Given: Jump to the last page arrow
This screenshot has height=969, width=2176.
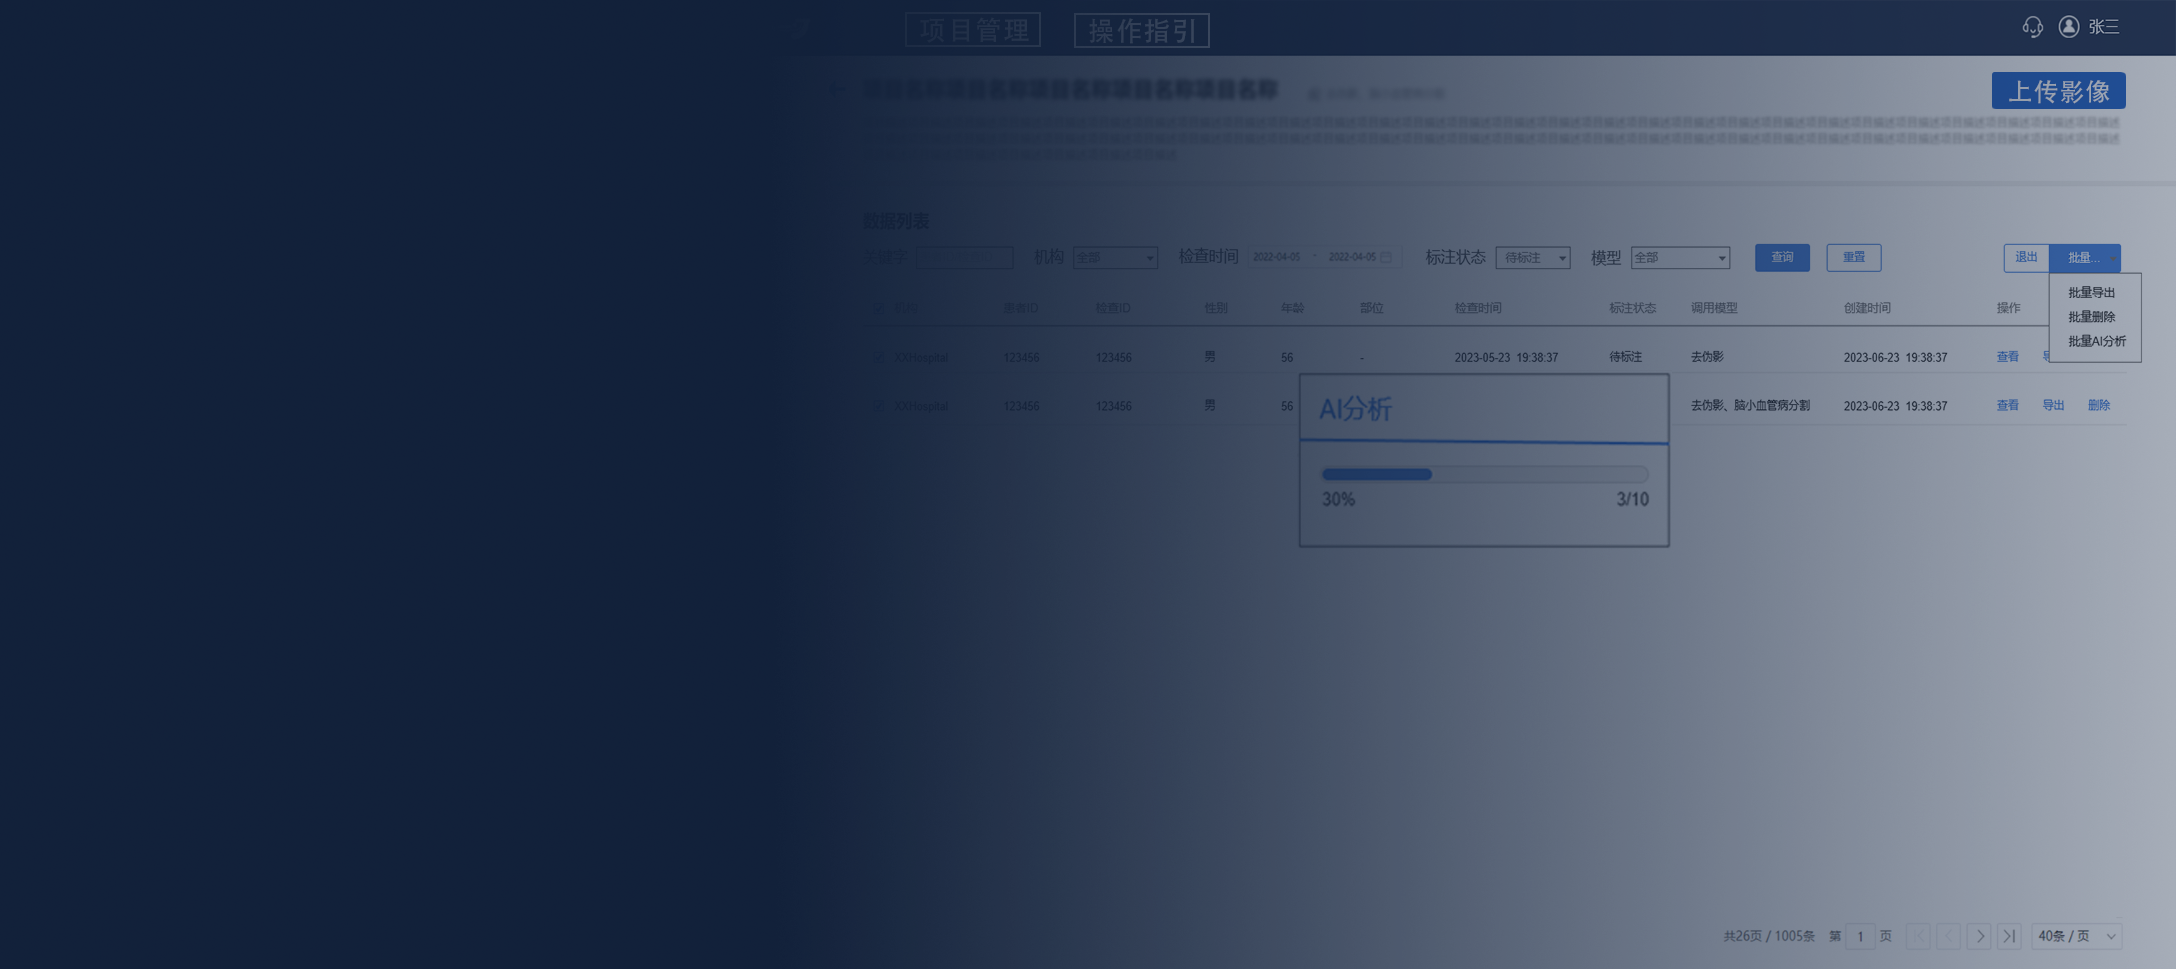Looking at the screenshot, I should [2009, 936].
